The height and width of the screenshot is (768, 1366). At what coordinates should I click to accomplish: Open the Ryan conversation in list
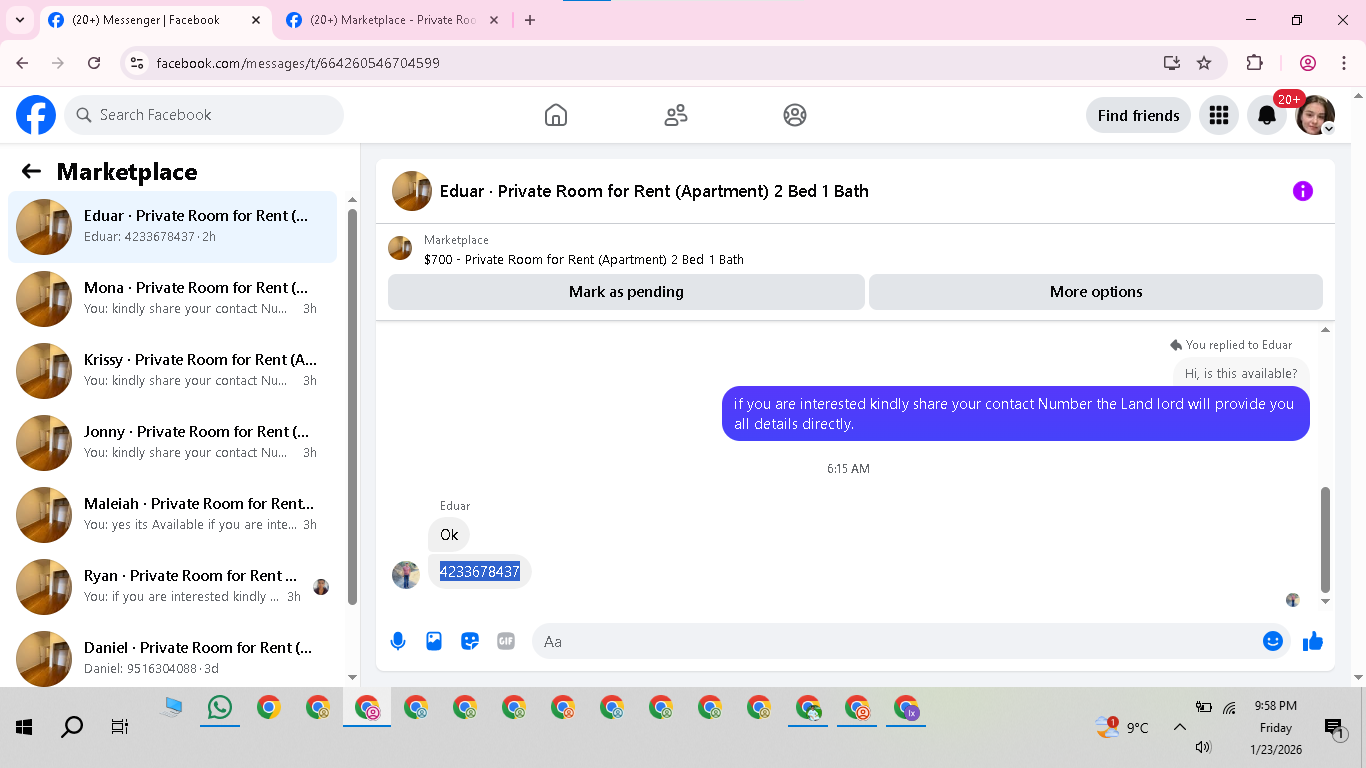(173, 586)
